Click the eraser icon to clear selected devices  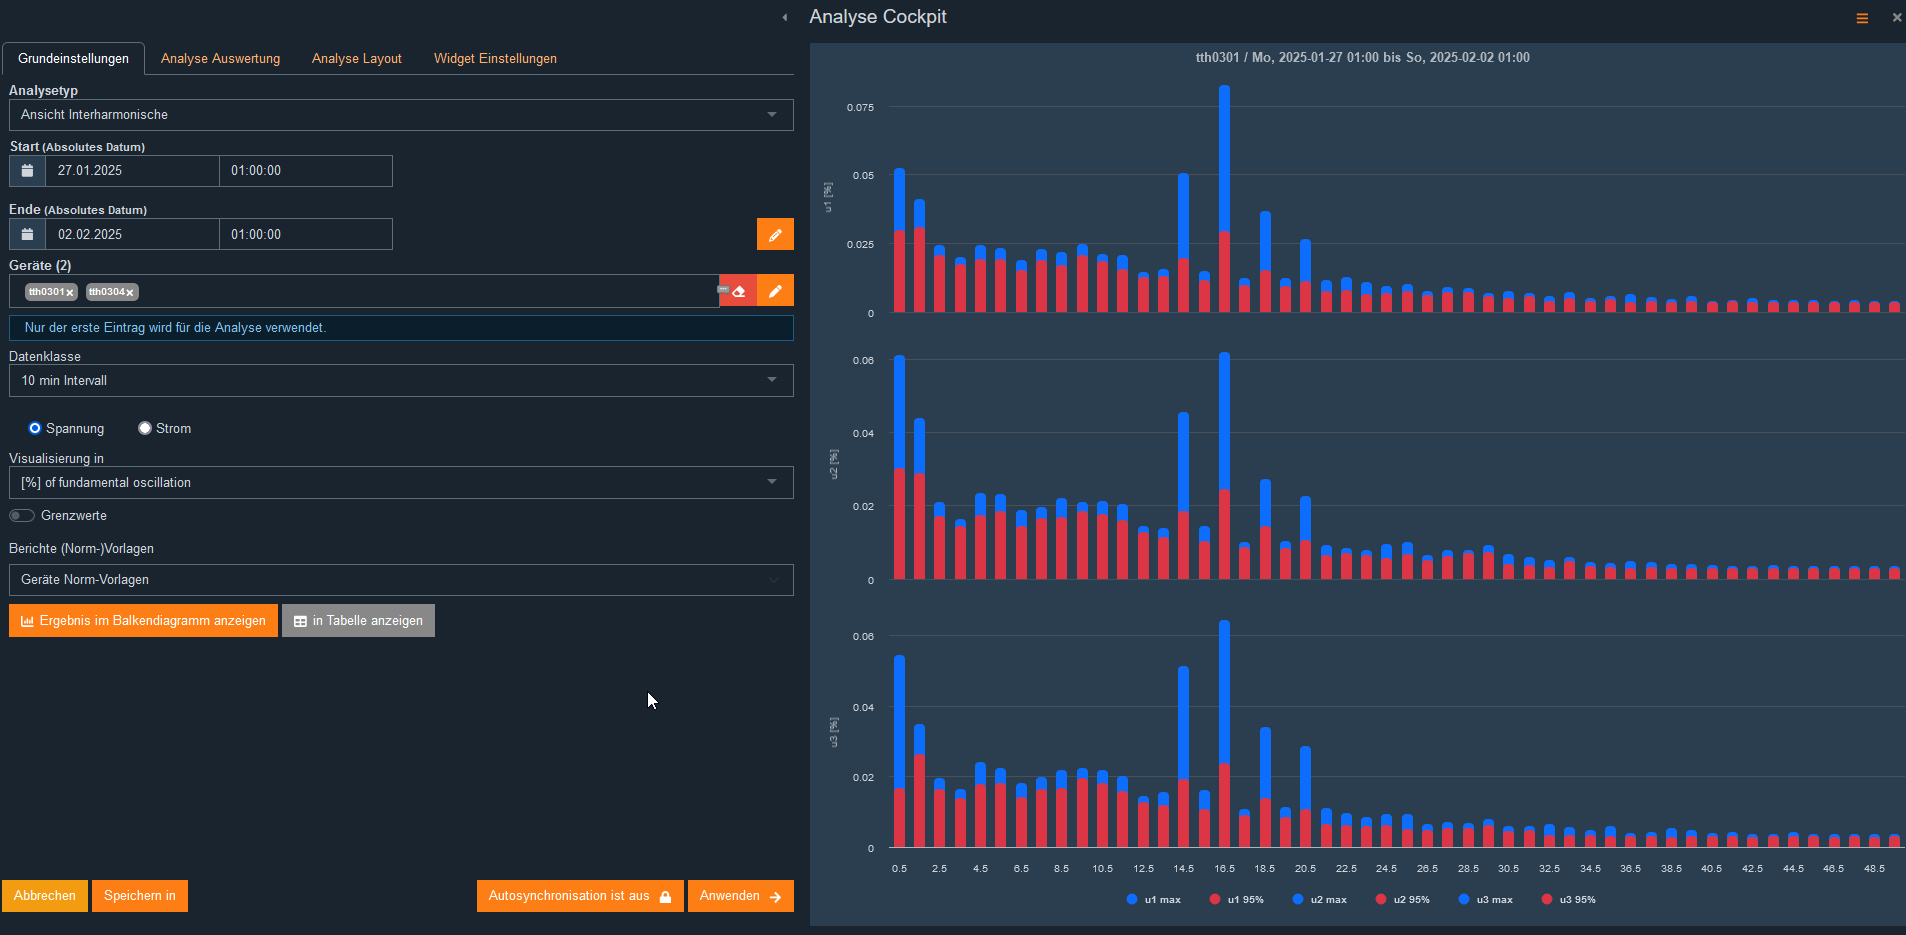tap(738, 290)
